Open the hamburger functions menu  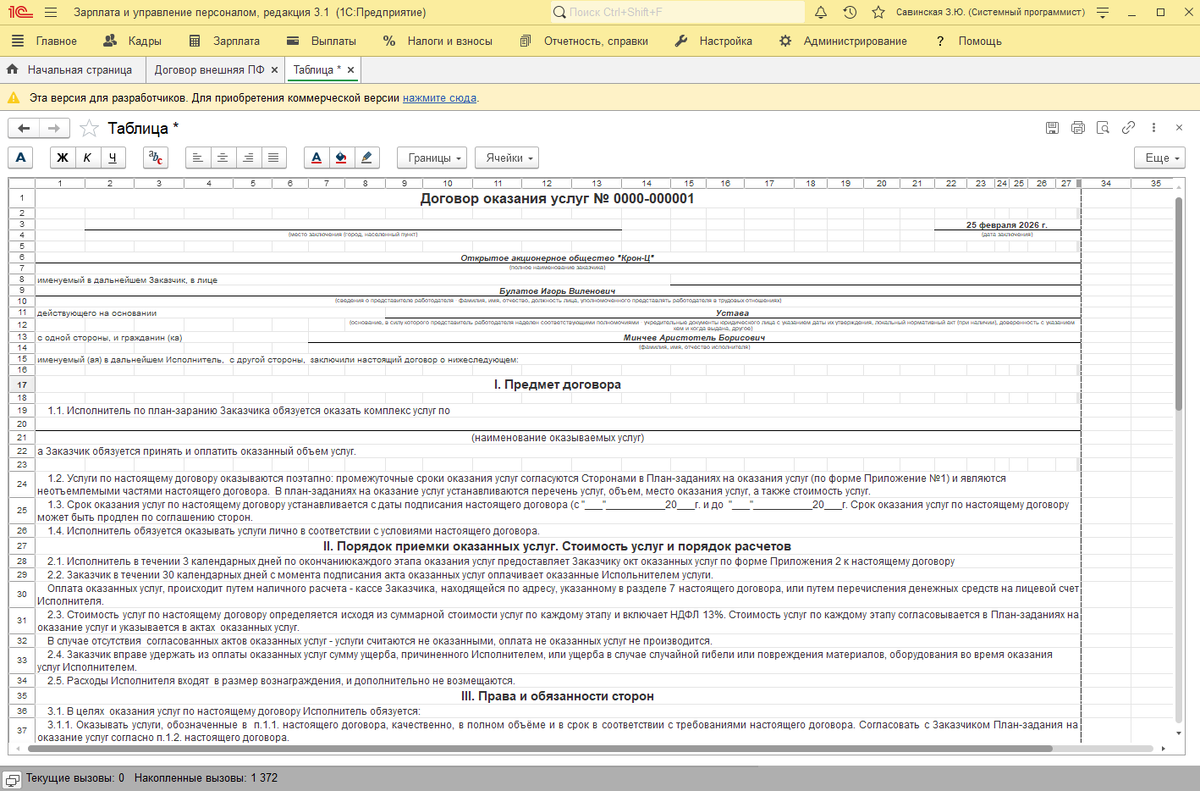pyautogui.click(x=51, y=13)
